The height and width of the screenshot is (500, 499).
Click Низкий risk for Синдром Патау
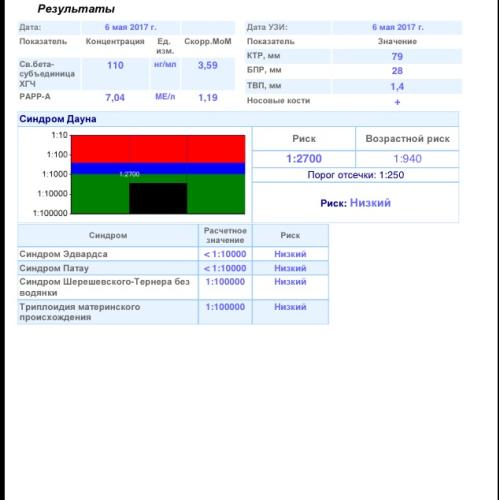(x=290, y=268)
